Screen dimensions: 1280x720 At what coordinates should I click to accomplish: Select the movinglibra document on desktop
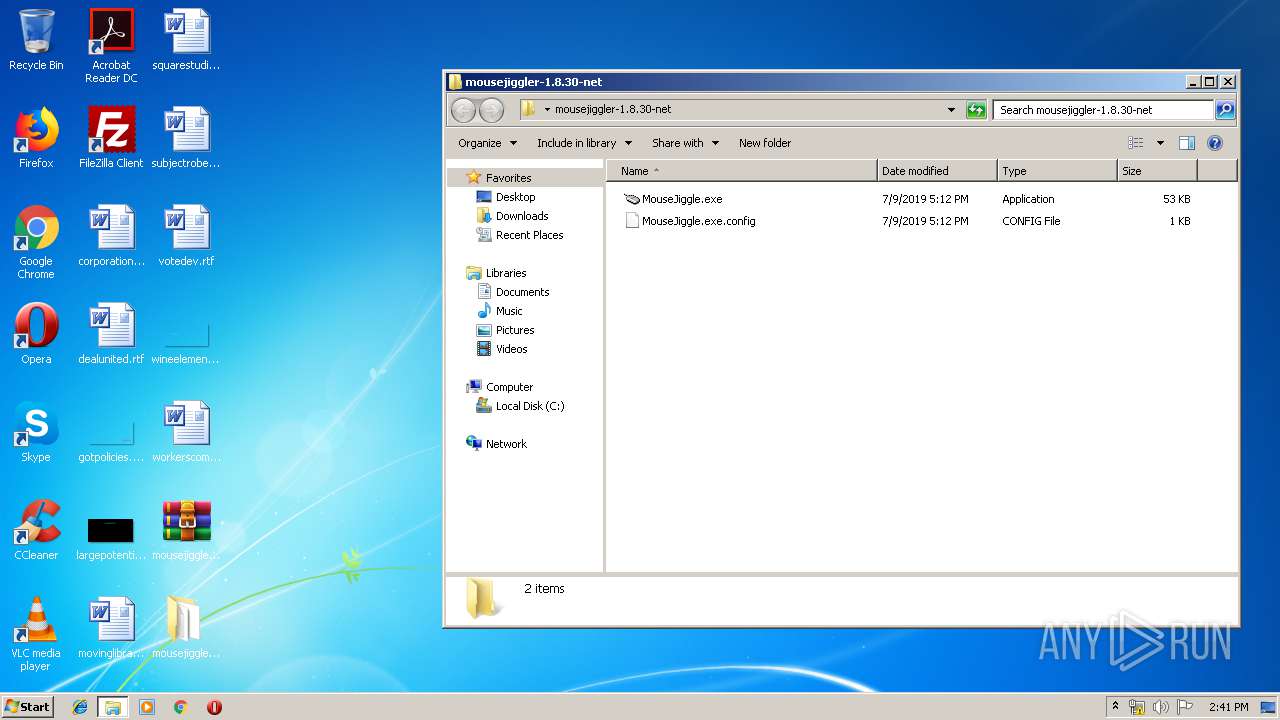pyautogui.click(x=111, y=628)
